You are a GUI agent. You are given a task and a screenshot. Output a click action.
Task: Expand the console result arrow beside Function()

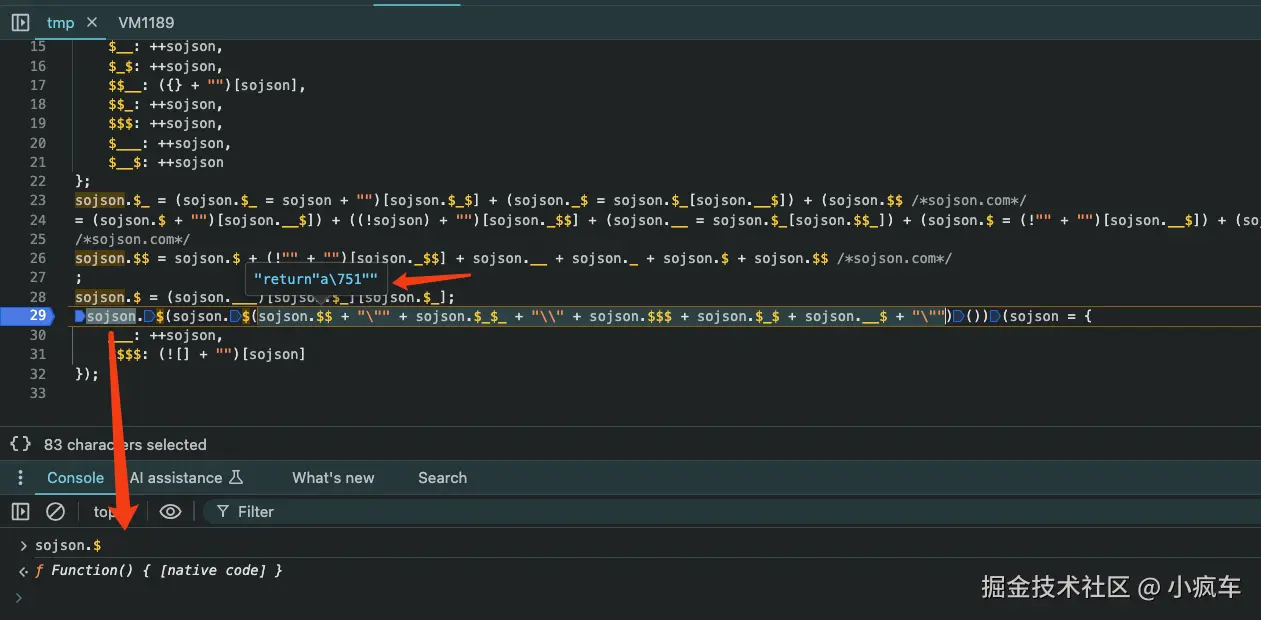click(23, 570)
